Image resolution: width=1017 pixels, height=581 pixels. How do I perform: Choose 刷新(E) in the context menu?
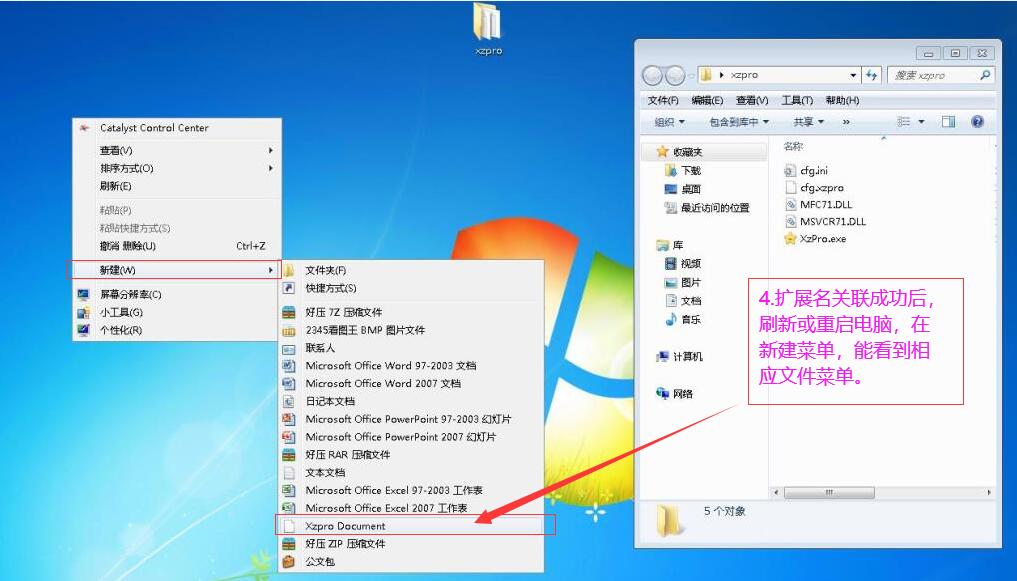[x=176, y=186]
